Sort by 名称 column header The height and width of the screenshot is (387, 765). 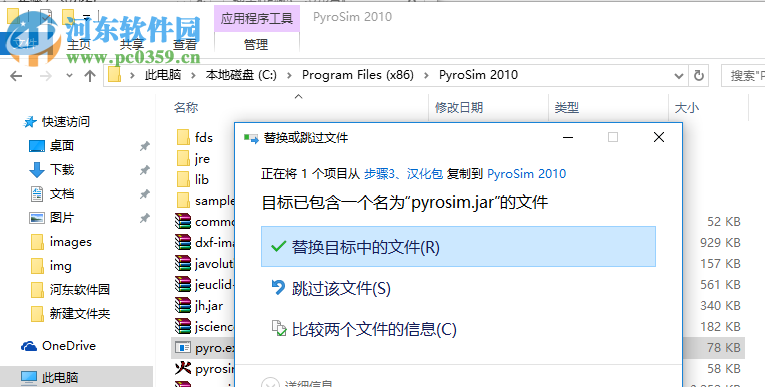(x=186, y=107)
